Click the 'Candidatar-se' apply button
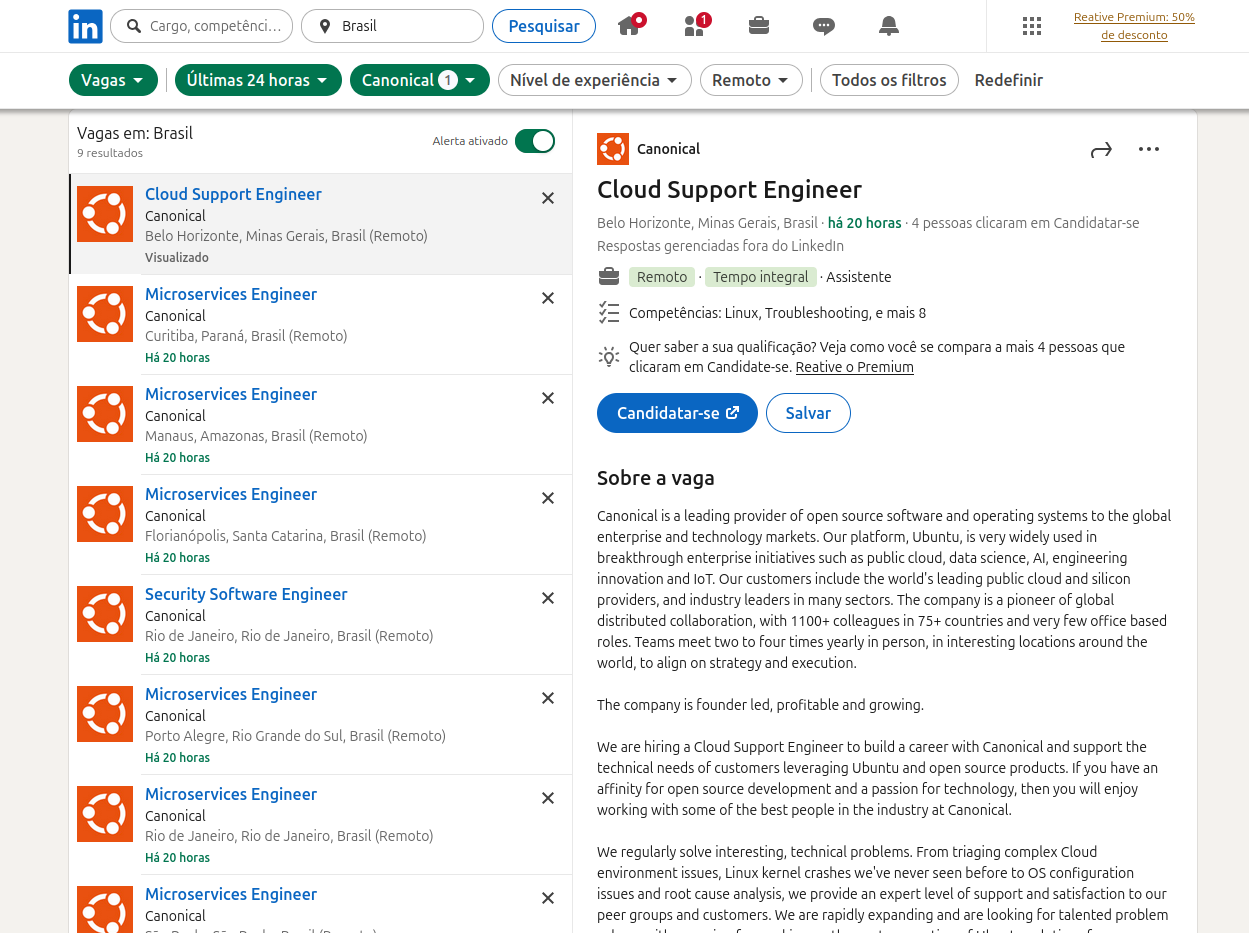The height and width of the screenshot is (933, 1249). pos(677,413)
